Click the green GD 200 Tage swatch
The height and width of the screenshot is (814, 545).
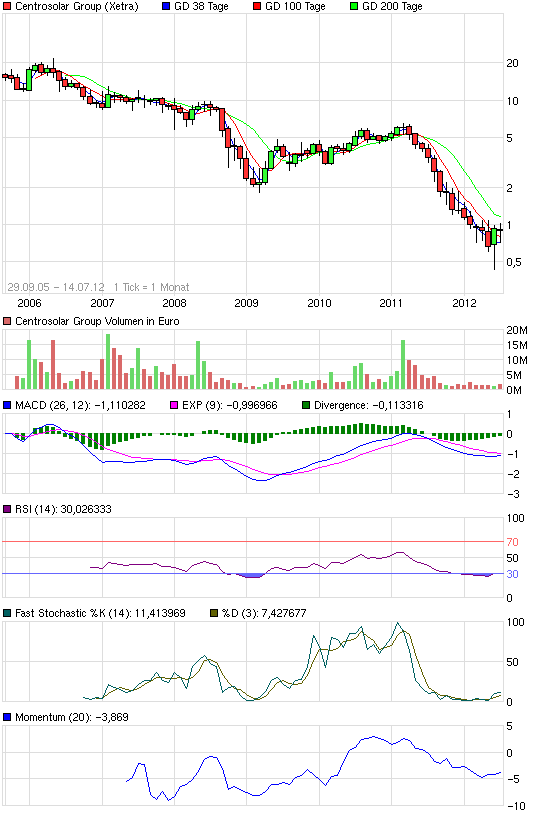[x=354, y=6]
